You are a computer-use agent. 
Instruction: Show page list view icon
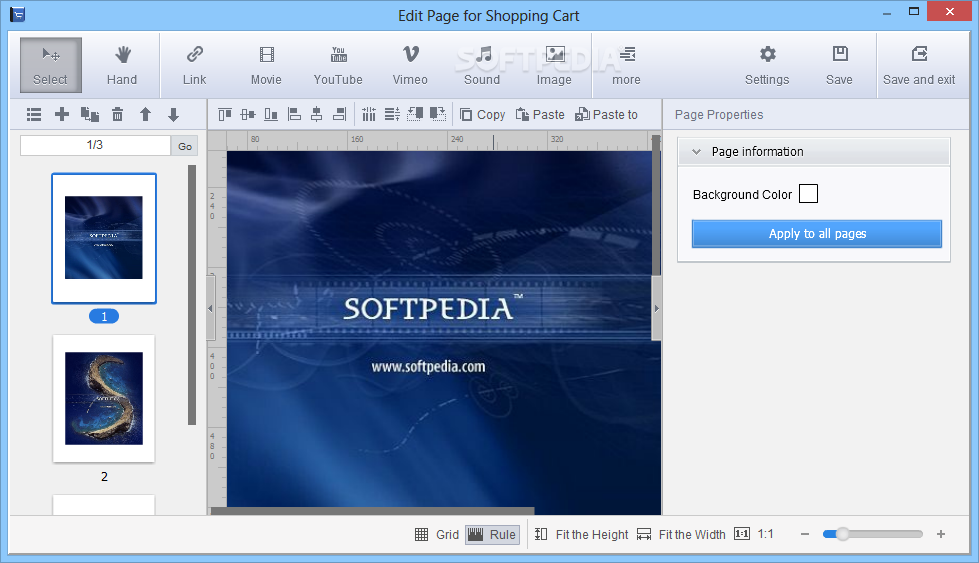(34, 114)
